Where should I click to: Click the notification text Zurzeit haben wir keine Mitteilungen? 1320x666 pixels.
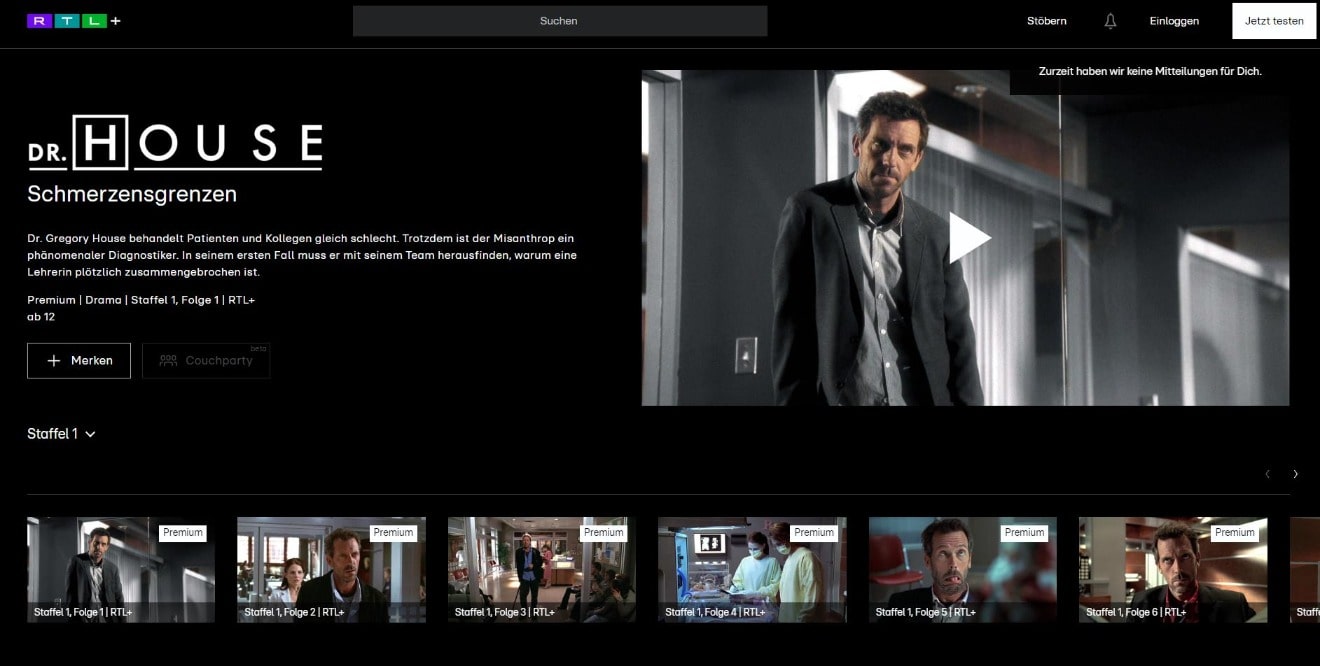tap(1150, 71)
